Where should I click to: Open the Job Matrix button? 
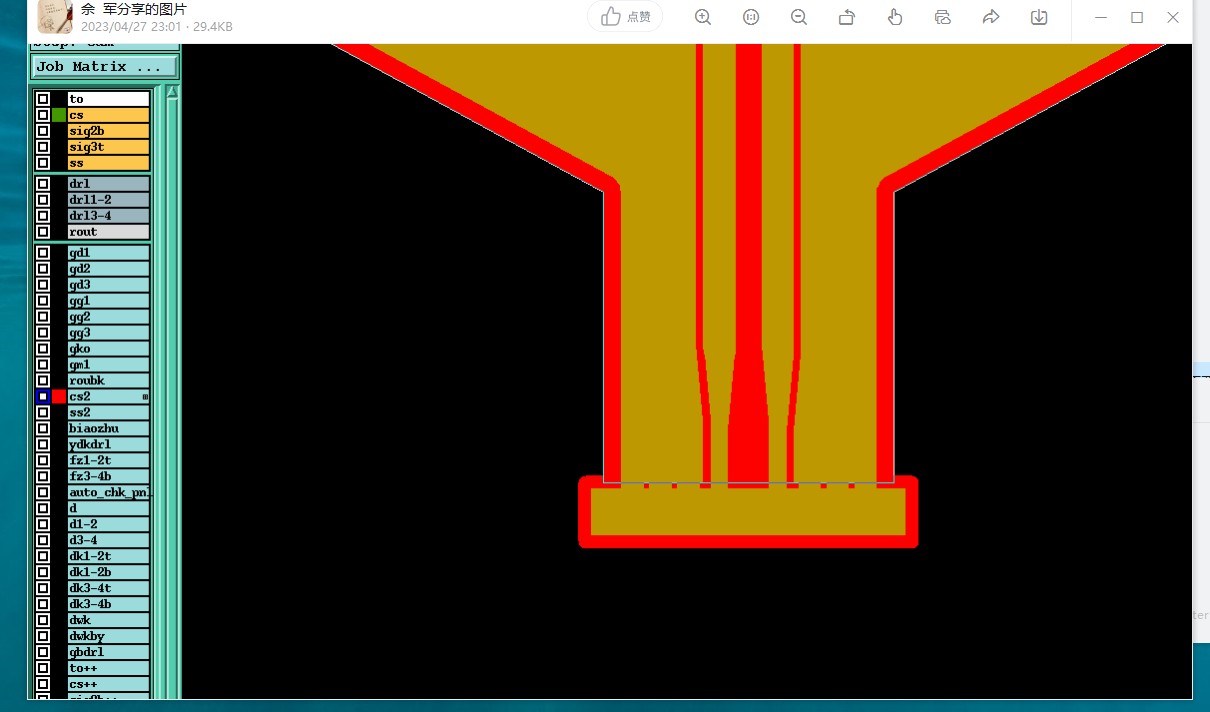point(105,67)
